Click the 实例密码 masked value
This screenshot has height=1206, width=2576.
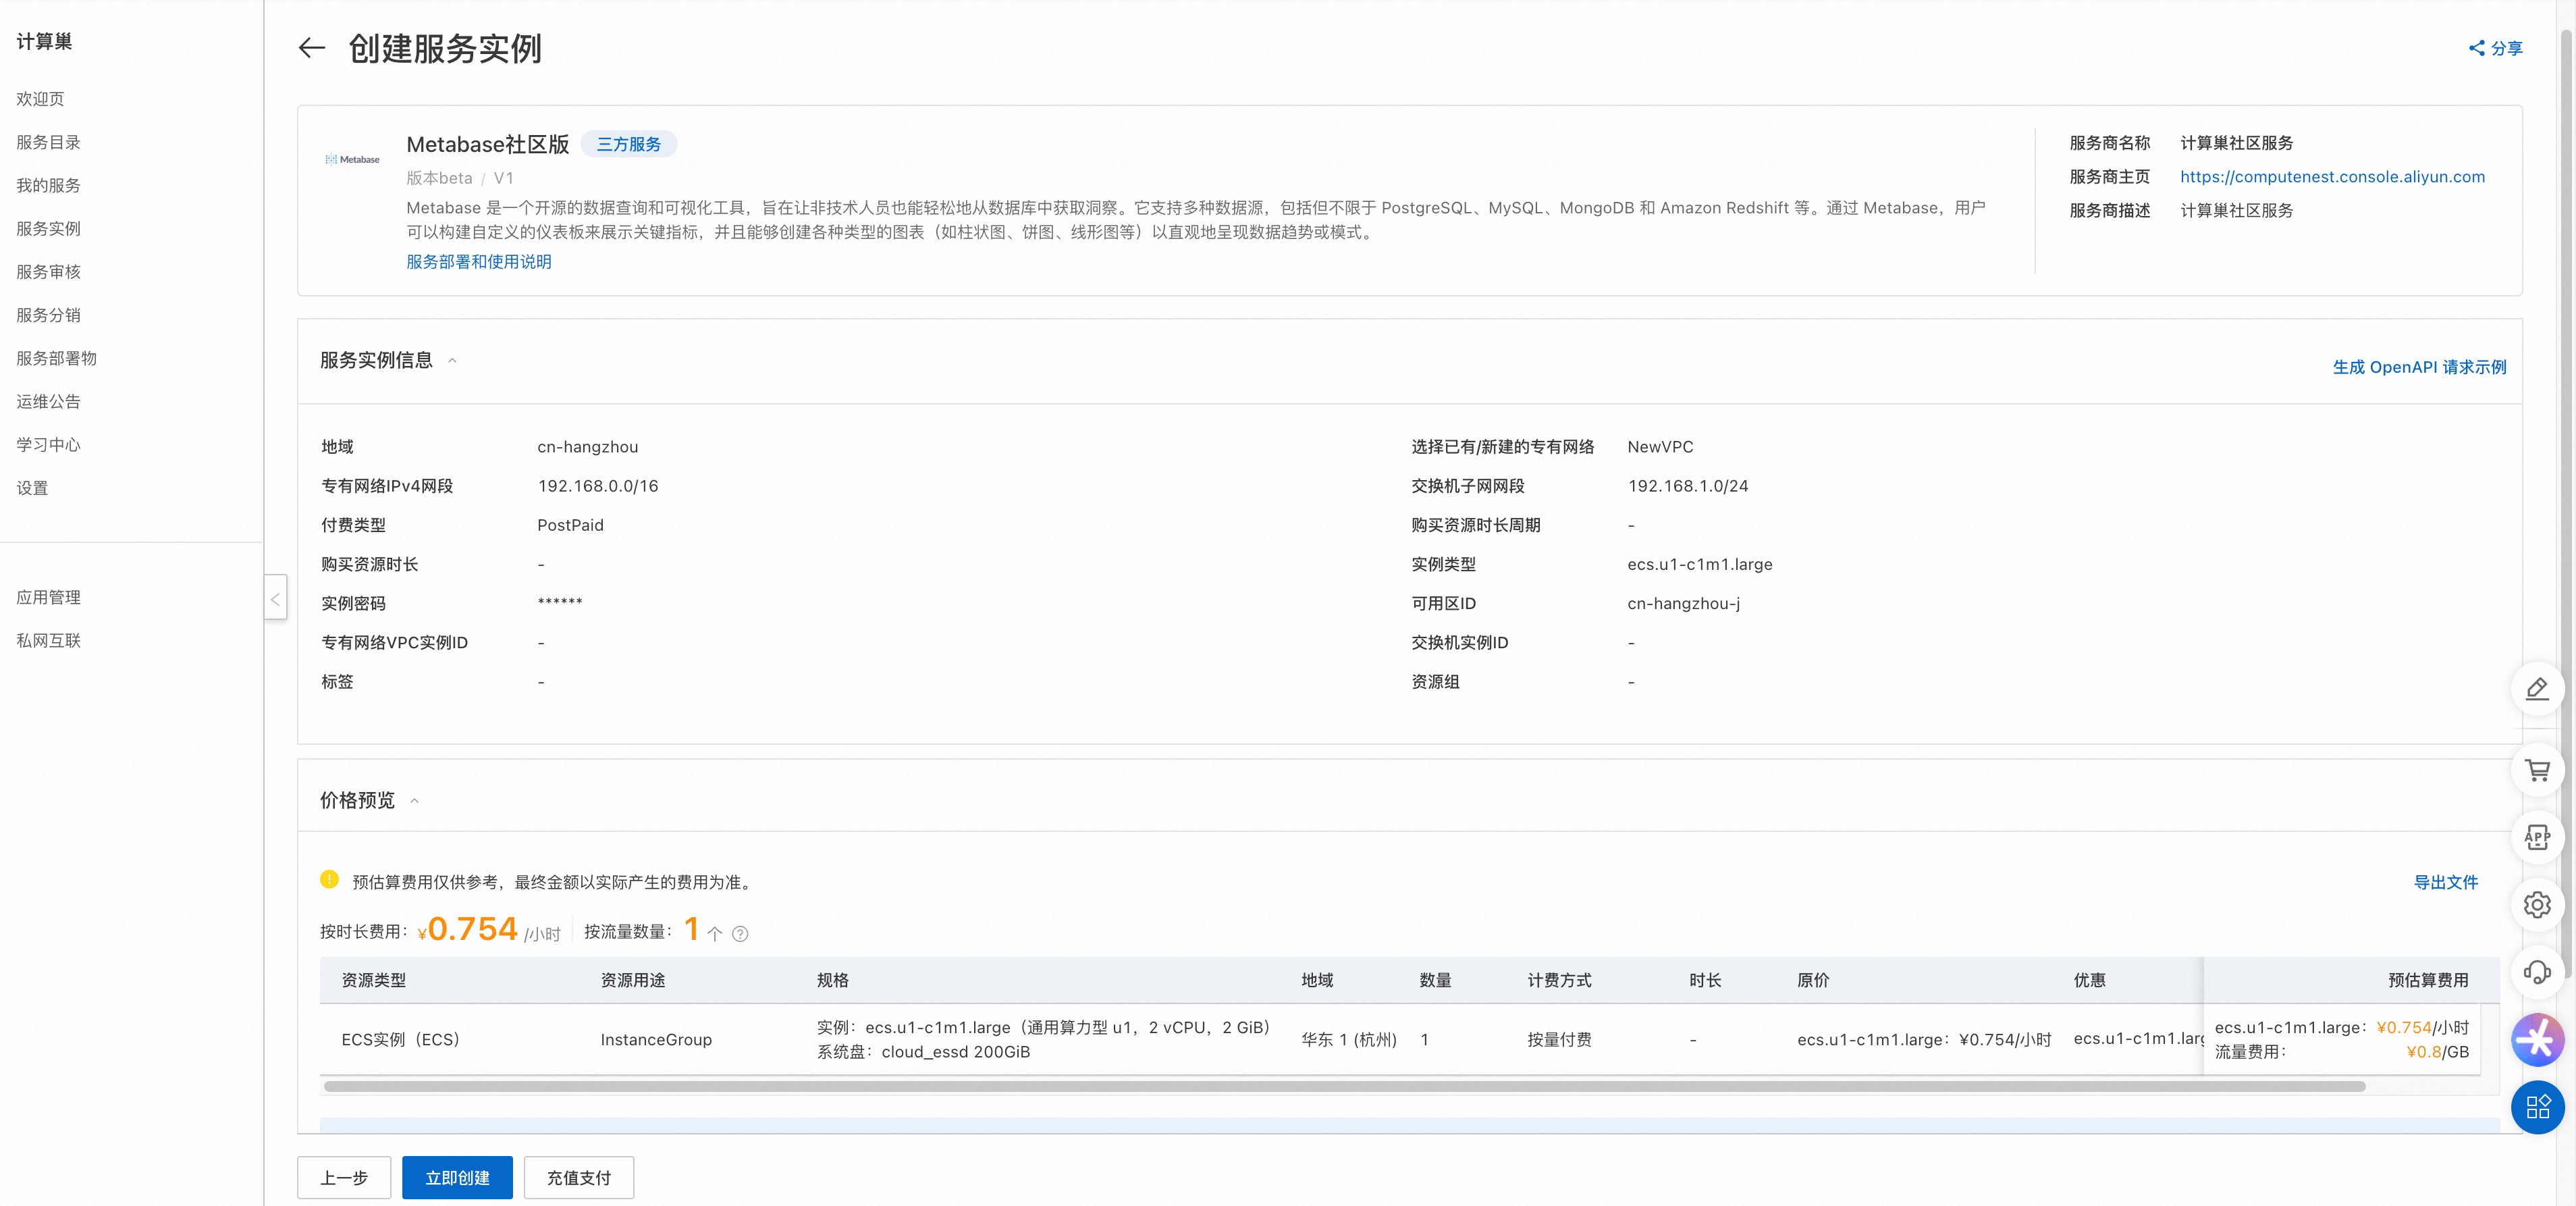pos(559,603)
